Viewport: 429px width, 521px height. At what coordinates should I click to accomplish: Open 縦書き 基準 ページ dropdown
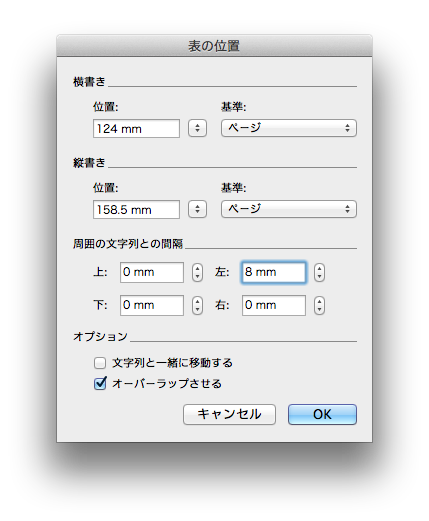(x=289, y=209)
